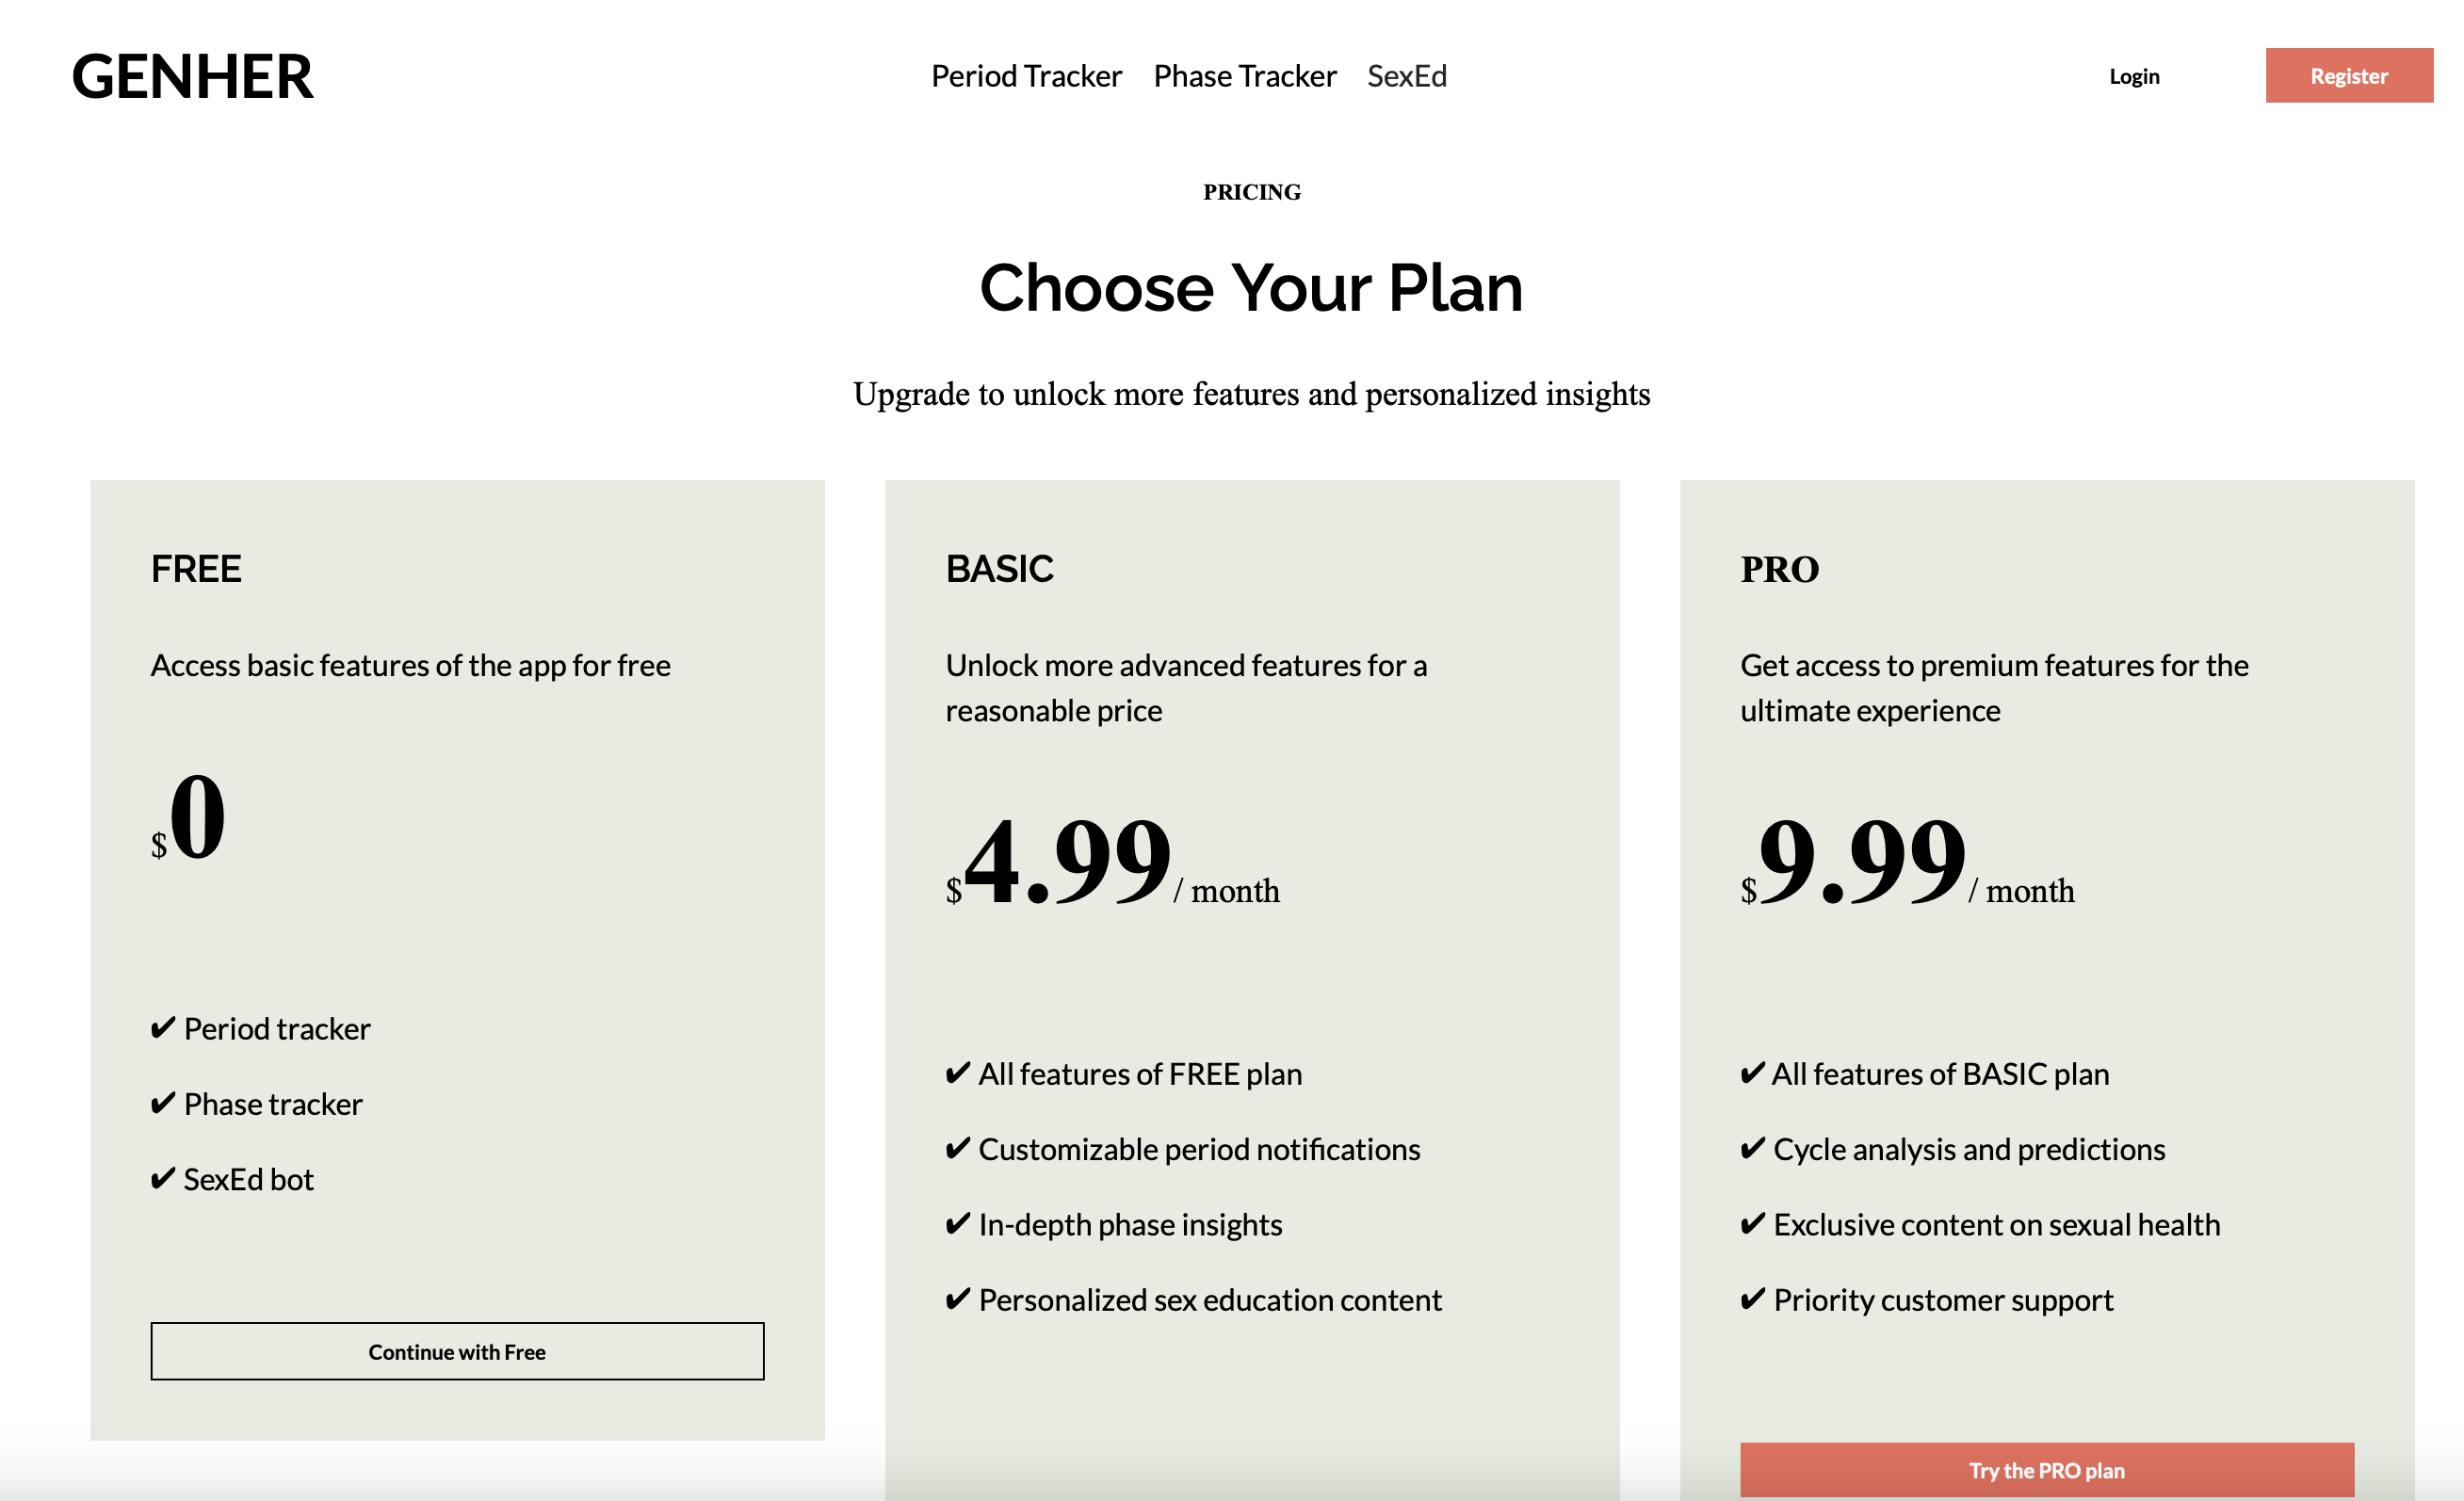Go to Phase Tracker in navigation
The height and width of the screenshot is (1501, 2464).
1244,76
